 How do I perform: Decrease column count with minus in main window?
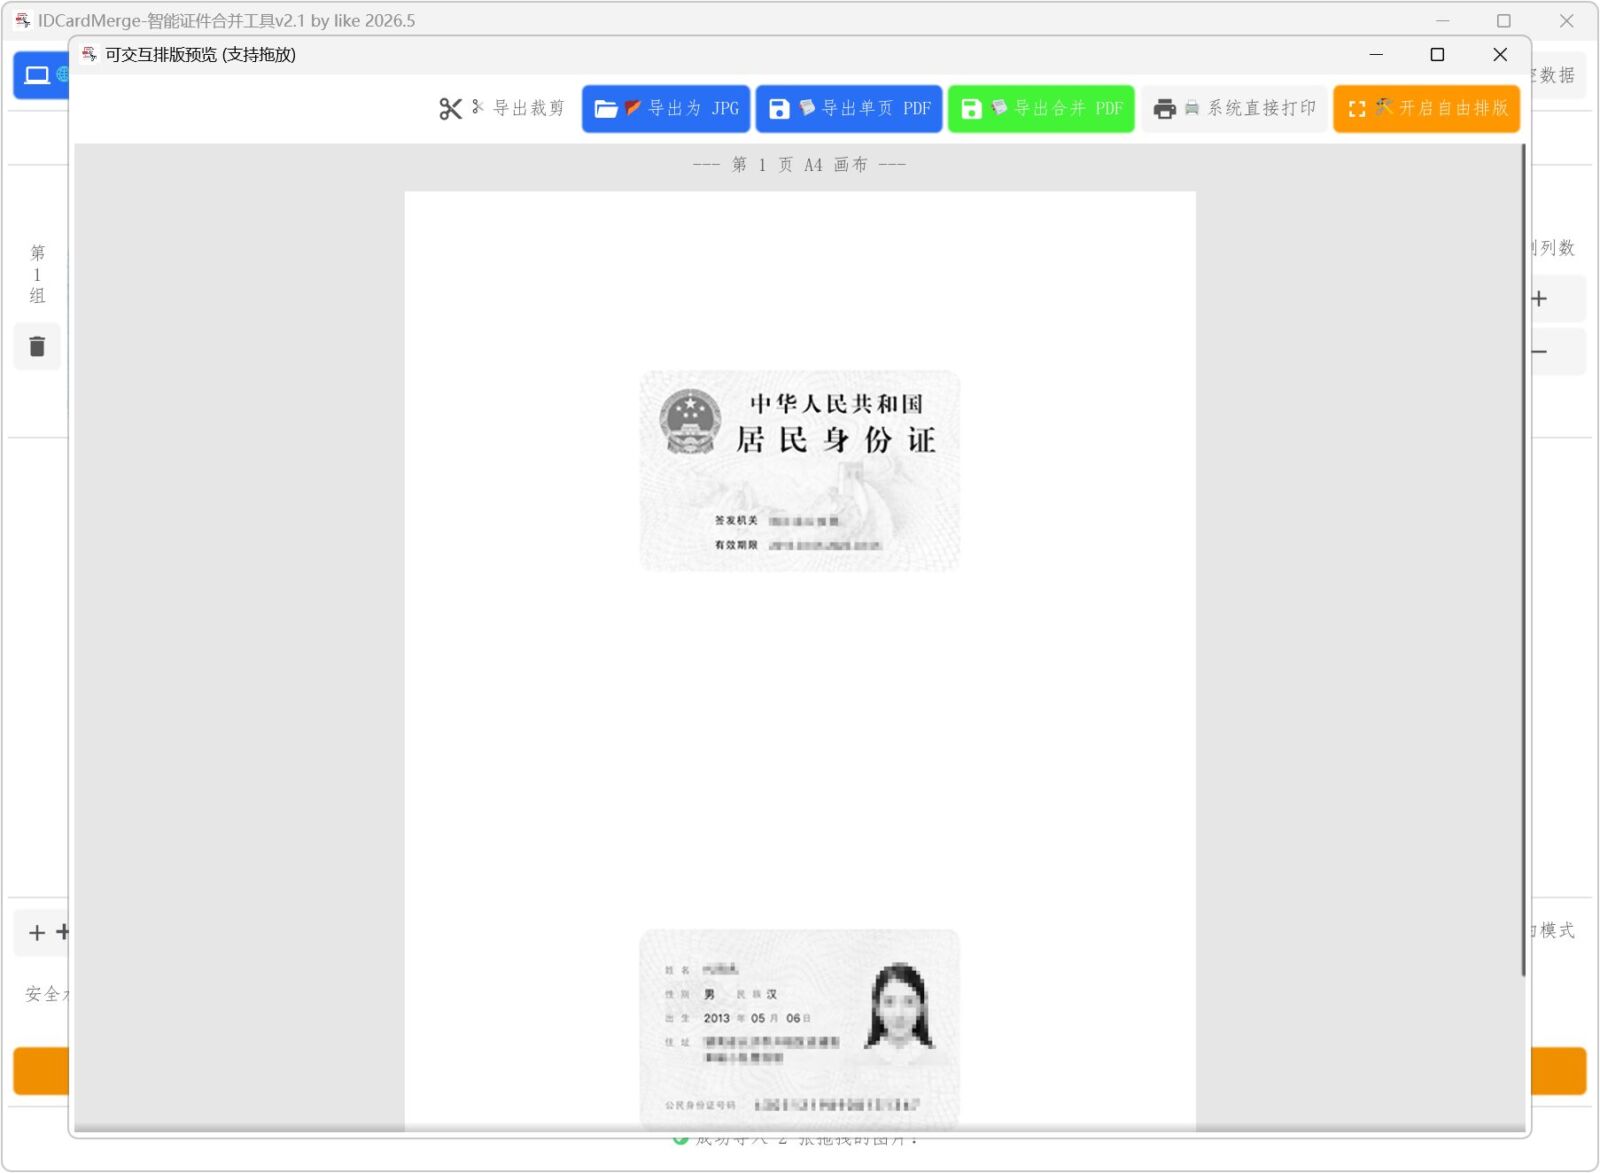tap(1540, 352)
